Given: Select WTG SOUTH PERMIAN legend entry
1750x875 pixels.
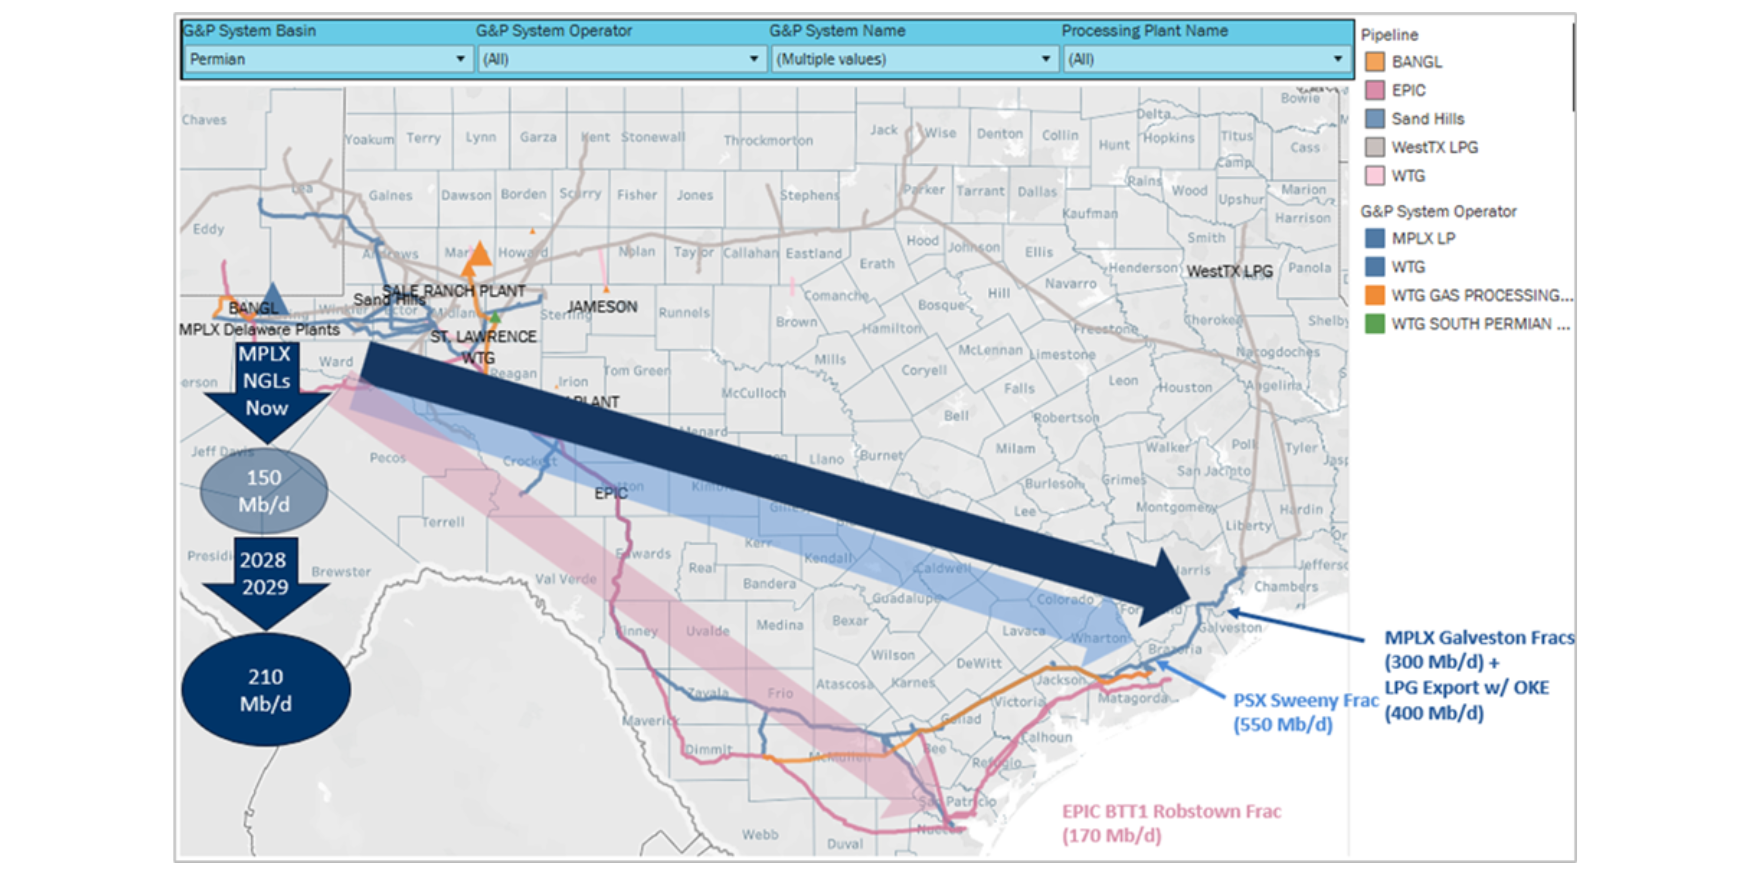Looking at the screenshot, I should pyautogui.click(x=1481, y=324).
